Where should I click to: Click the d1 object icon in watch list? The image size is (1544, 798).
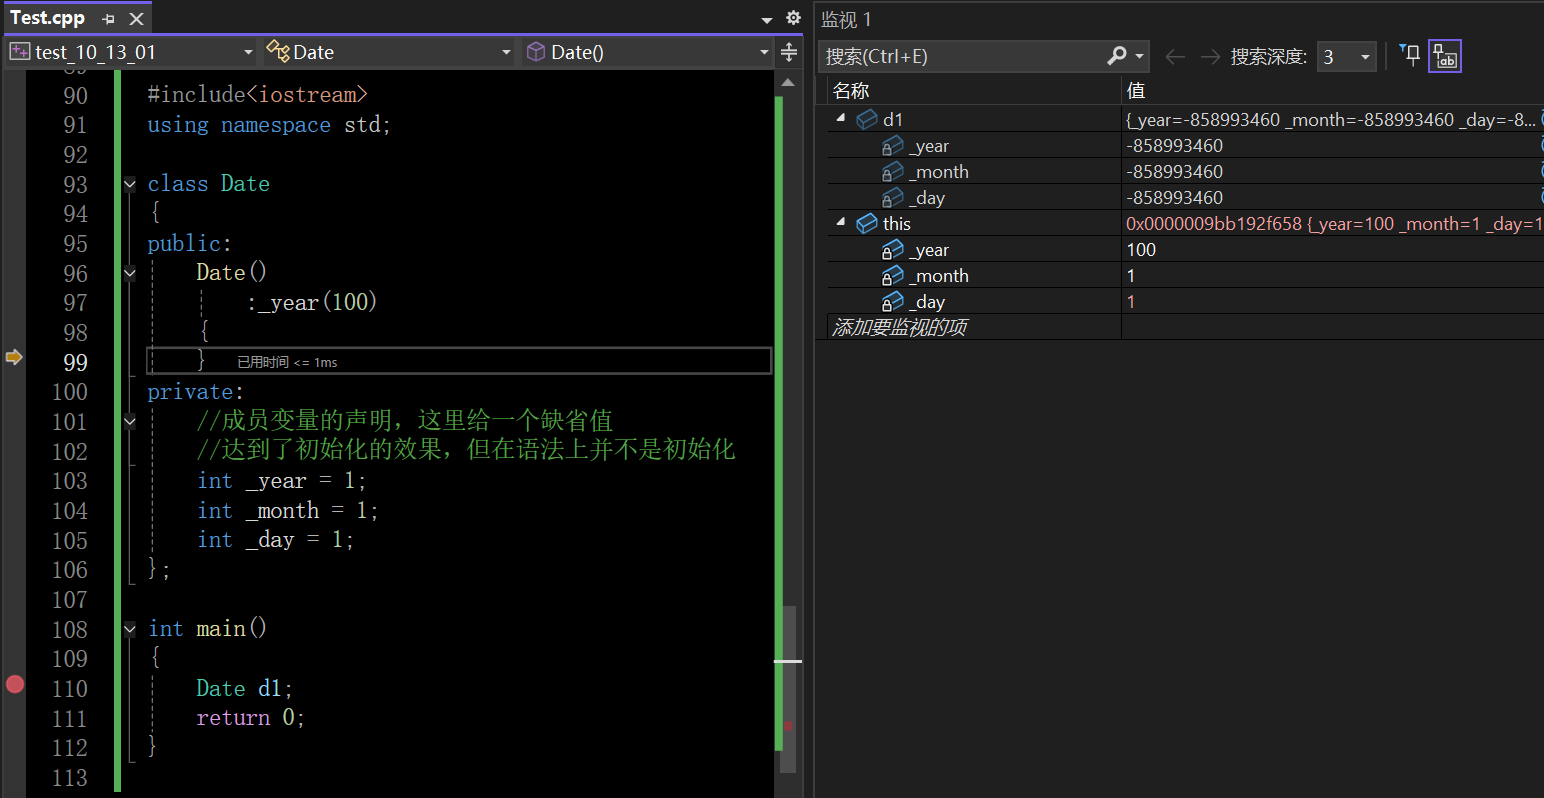click(x=867, y=120)
